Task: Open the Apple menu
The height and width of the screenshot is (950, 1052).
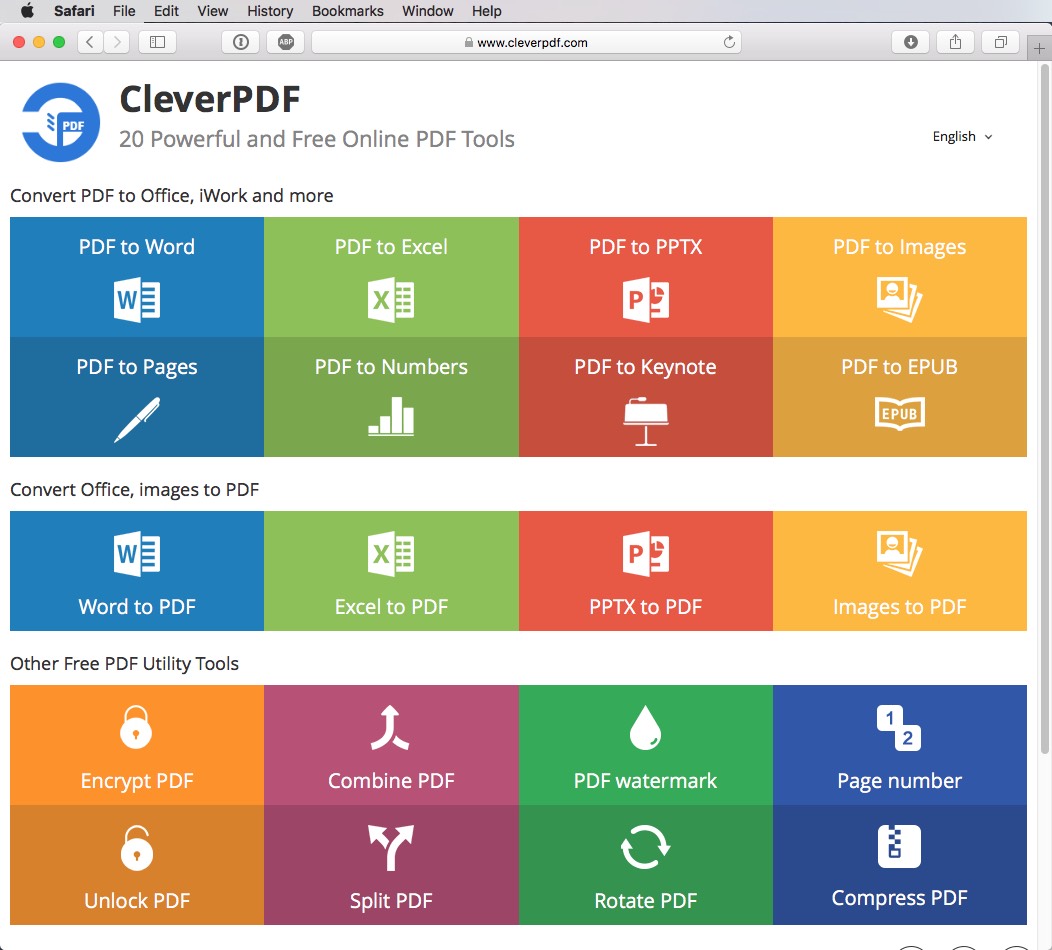Action: 28,11
